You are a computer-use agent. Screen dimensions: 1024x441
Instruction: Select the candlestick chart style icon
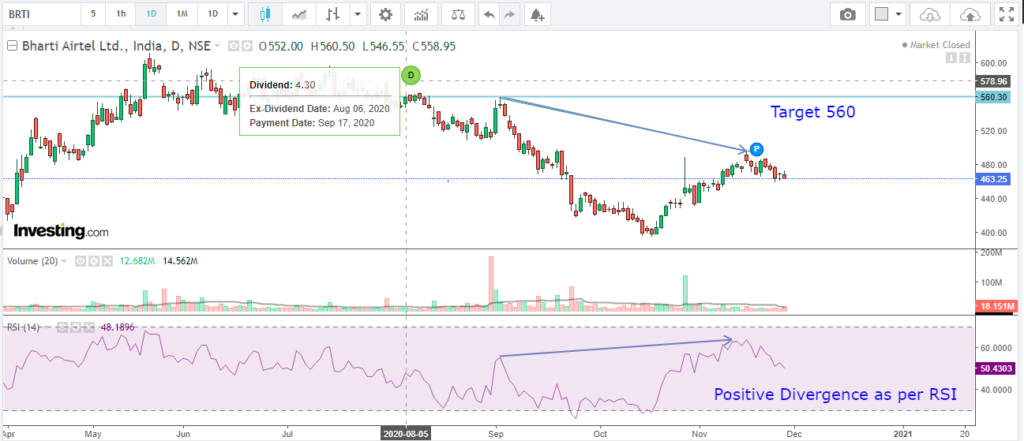click(x=264, y=15)
